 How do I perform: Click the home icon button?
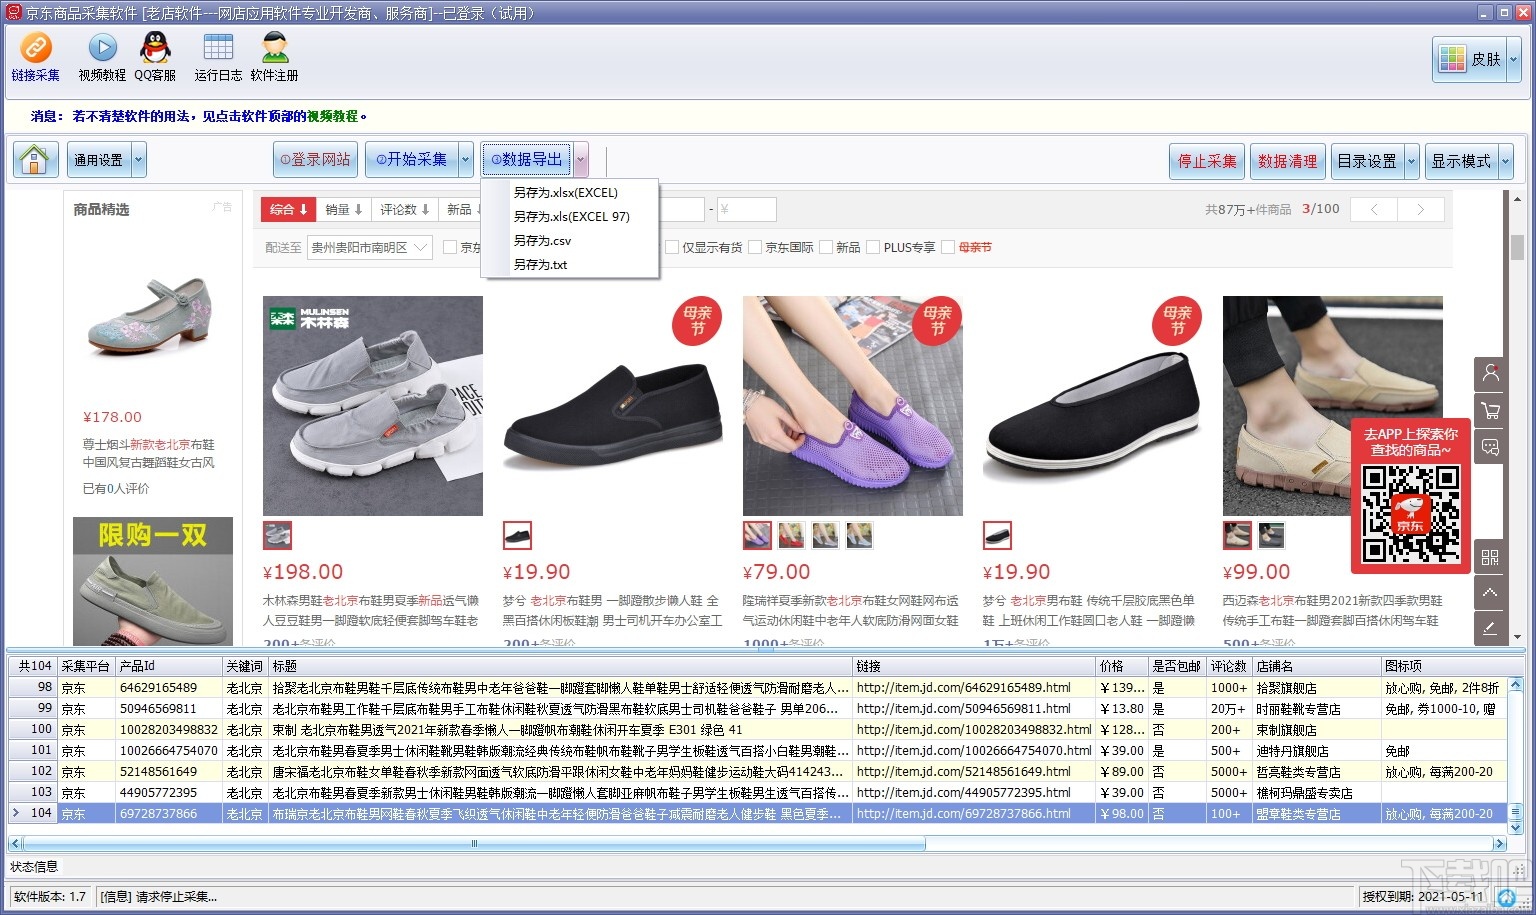pos(35,160)
